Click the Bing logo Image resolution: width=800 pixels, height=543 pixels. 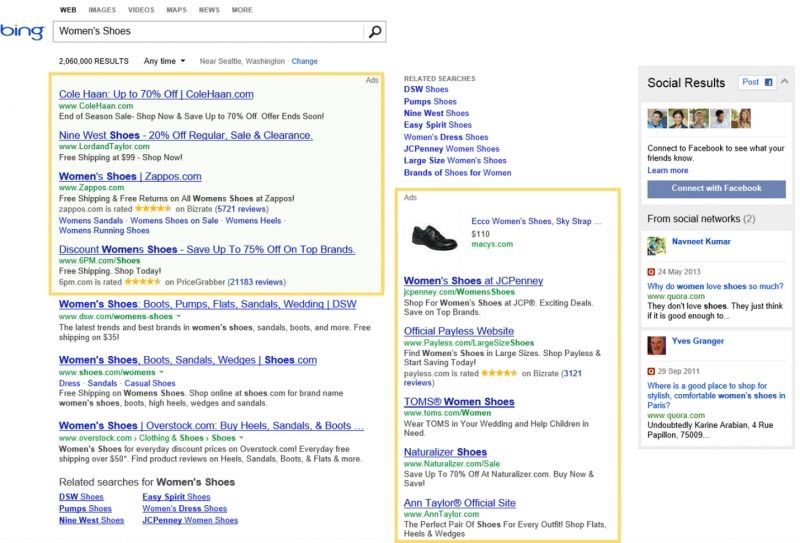click(x=22, y=32)
